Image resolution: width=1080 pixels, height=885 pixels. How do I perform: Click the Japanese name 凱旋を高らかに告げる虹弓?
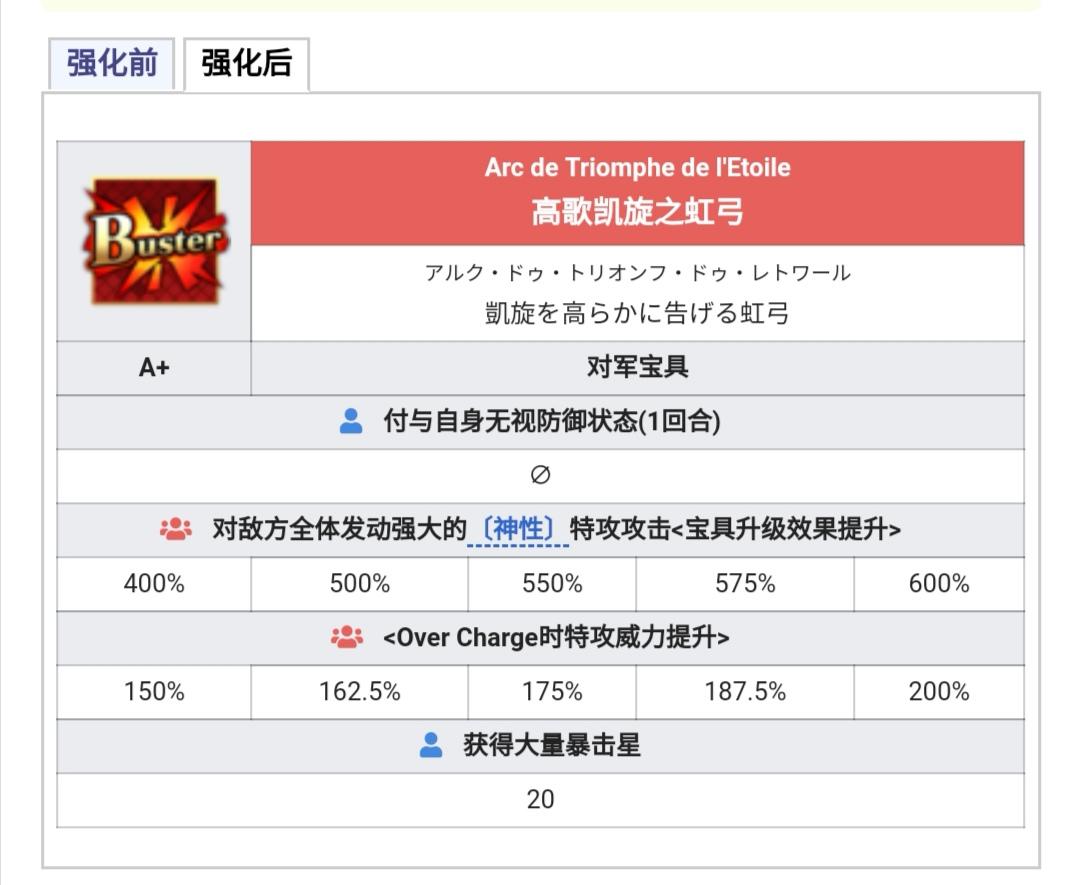click(637, 313)
